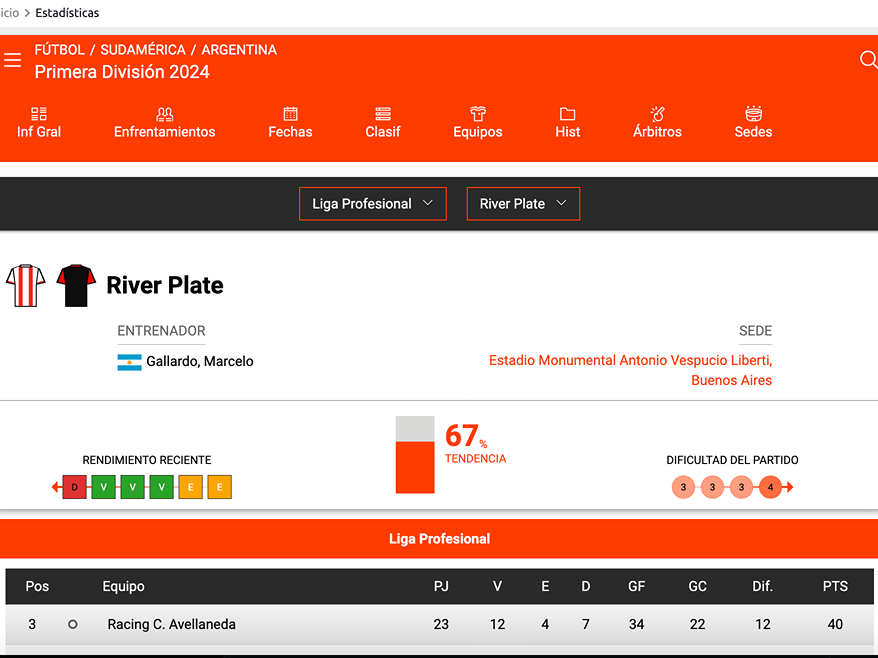Viewport: 878px width, 658px height.
Task: Sort table by PTS column header
Action: click(834, 586)
